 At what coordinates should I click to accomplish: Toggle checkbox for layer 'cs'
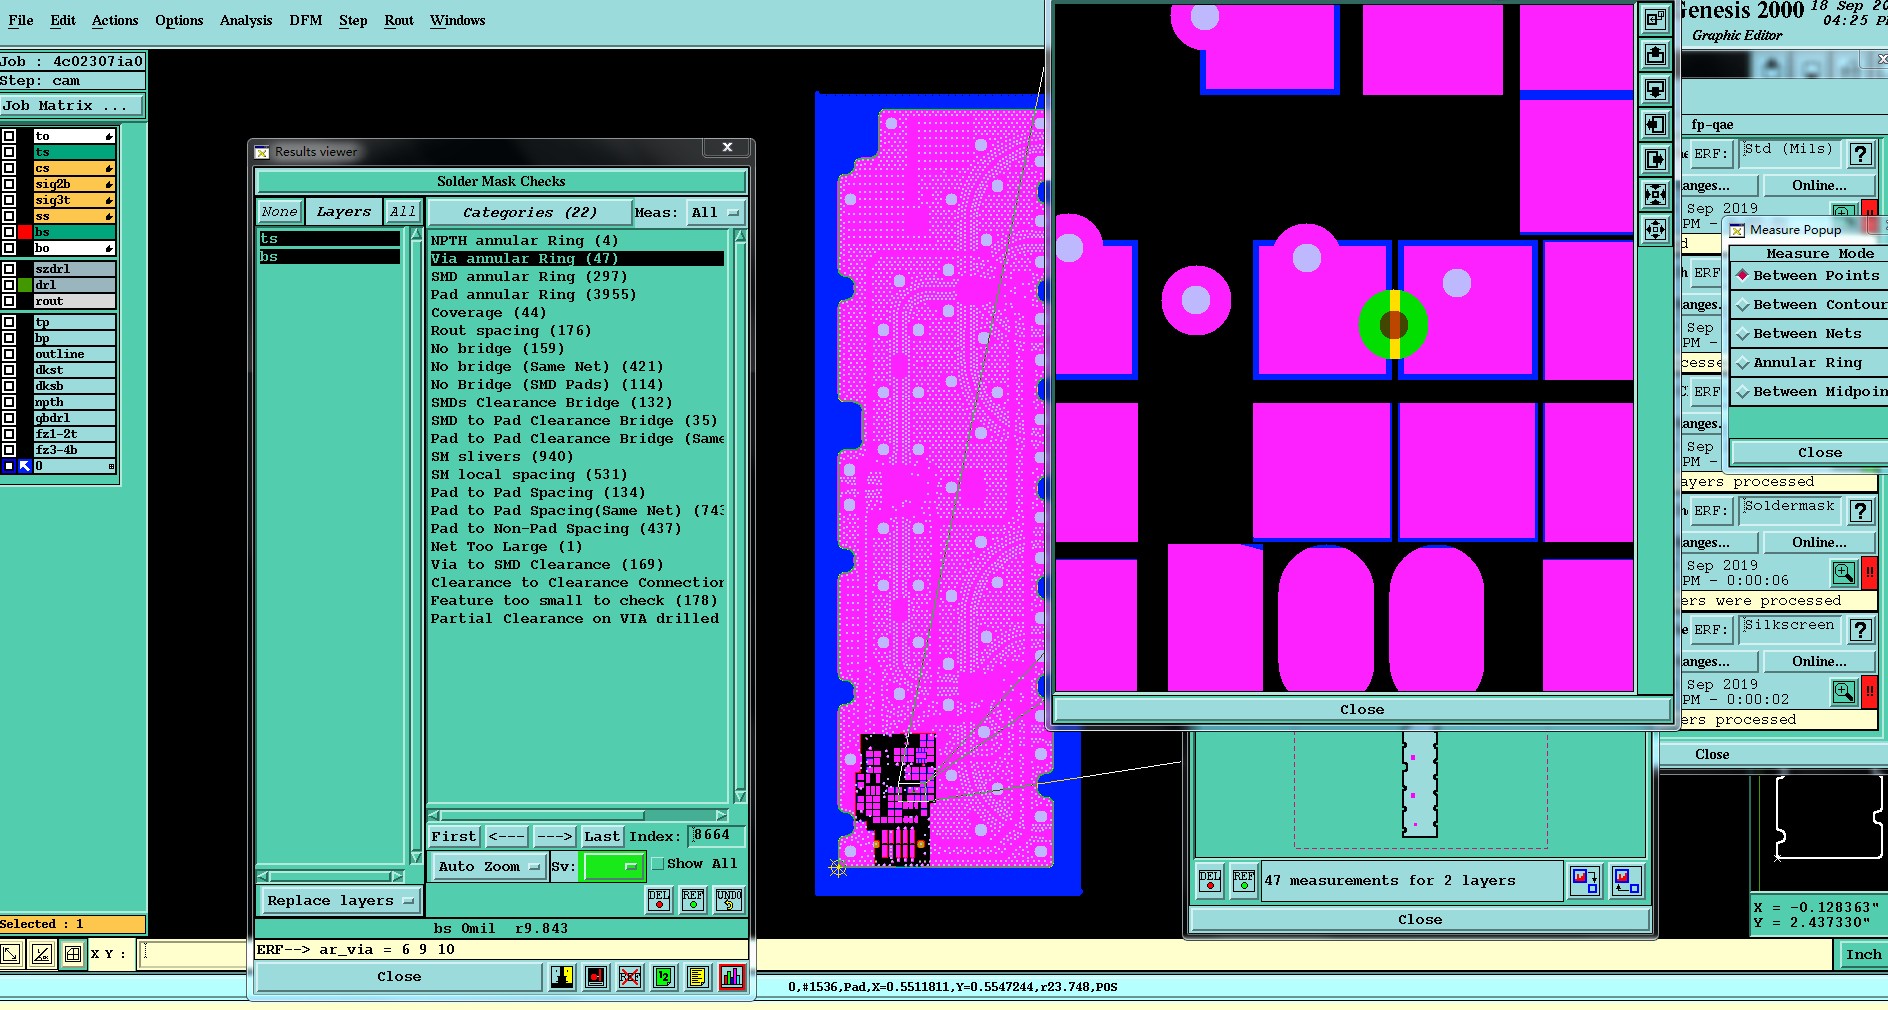9,168
